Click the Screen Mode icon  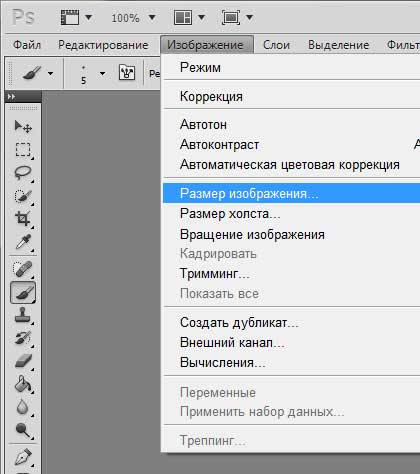231,17
